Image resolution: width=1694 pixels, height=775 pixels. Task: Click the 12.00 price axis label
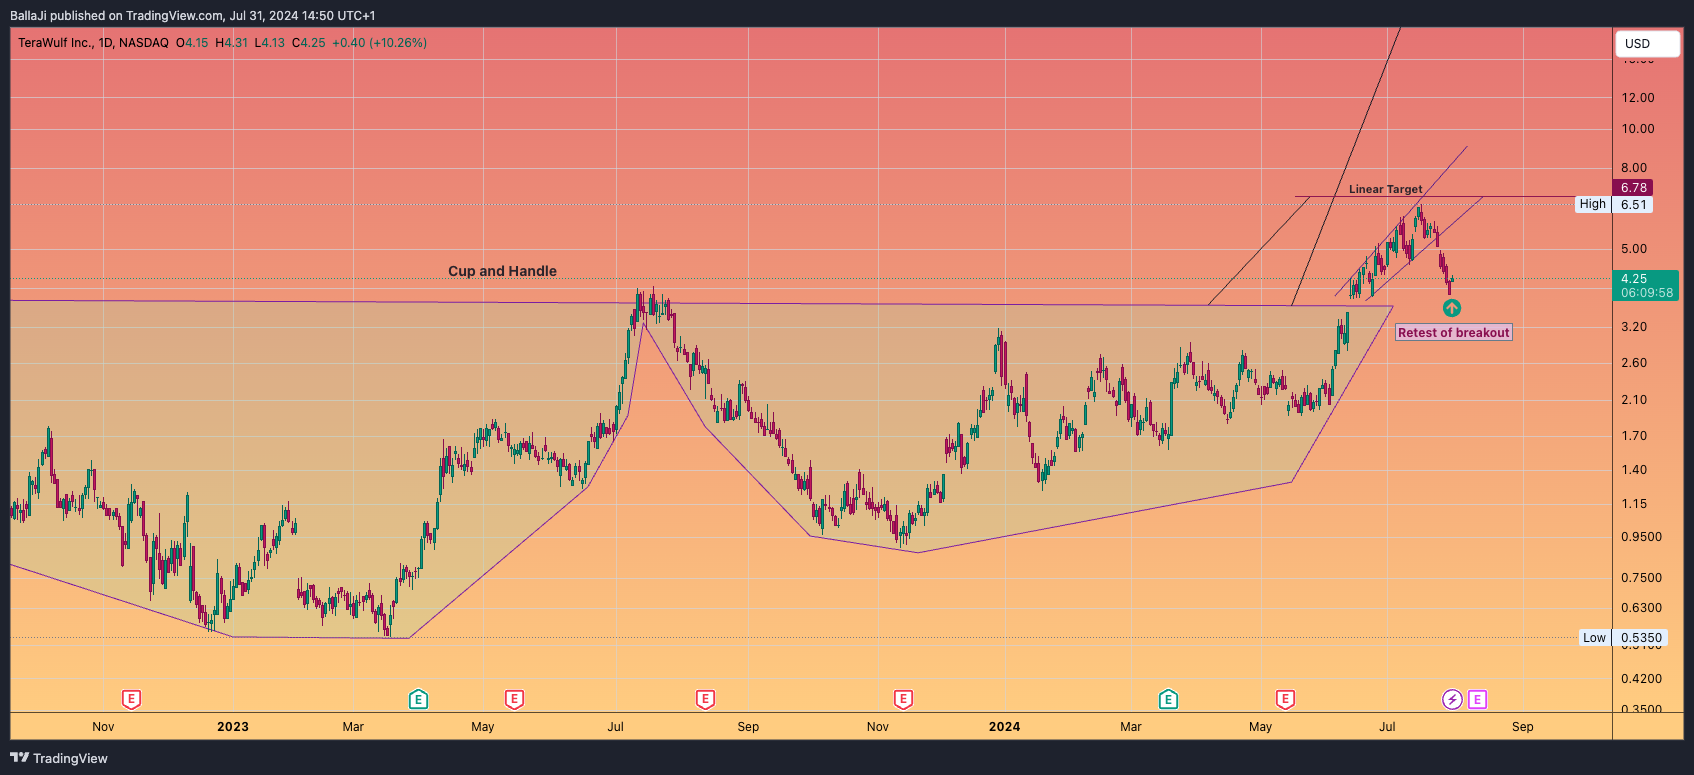click(1638, 98)
